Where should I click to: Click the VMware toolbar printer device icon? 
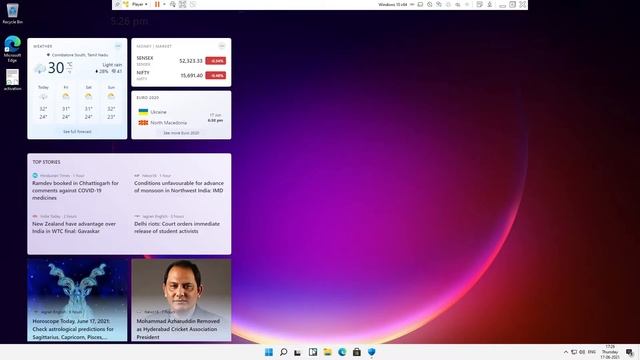(x=458, y=4)
